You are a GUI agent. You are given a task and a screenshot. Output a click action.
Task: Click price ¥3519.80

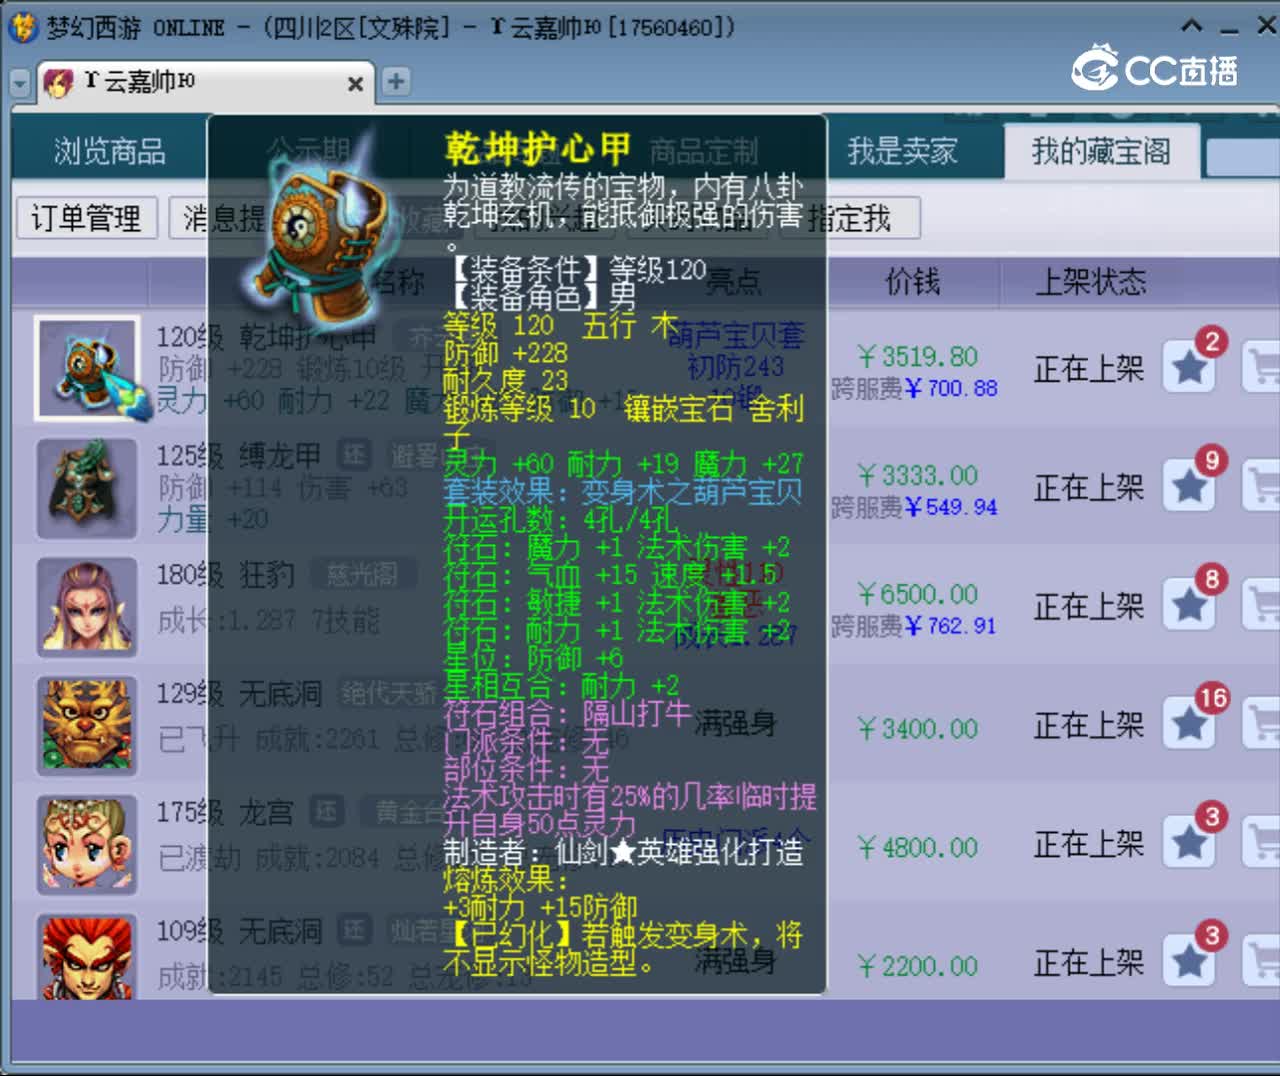coord(918,357)
